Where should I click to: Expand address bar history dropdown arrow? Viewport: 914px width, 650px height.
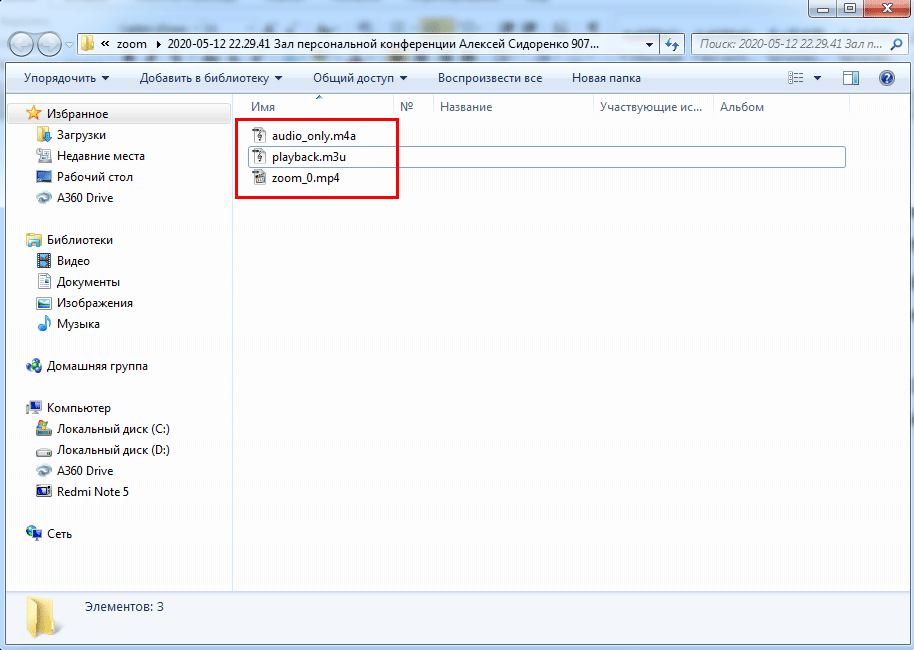[x=649, y=44]
